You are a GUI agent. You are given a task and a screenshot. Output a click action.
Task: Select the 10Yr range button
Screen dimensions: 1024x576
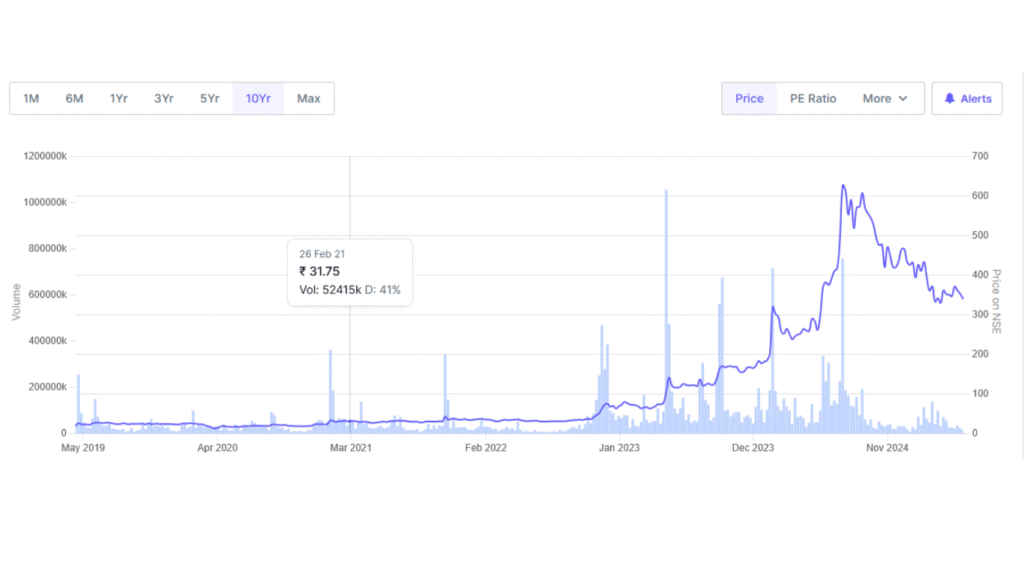click(258, 98)
